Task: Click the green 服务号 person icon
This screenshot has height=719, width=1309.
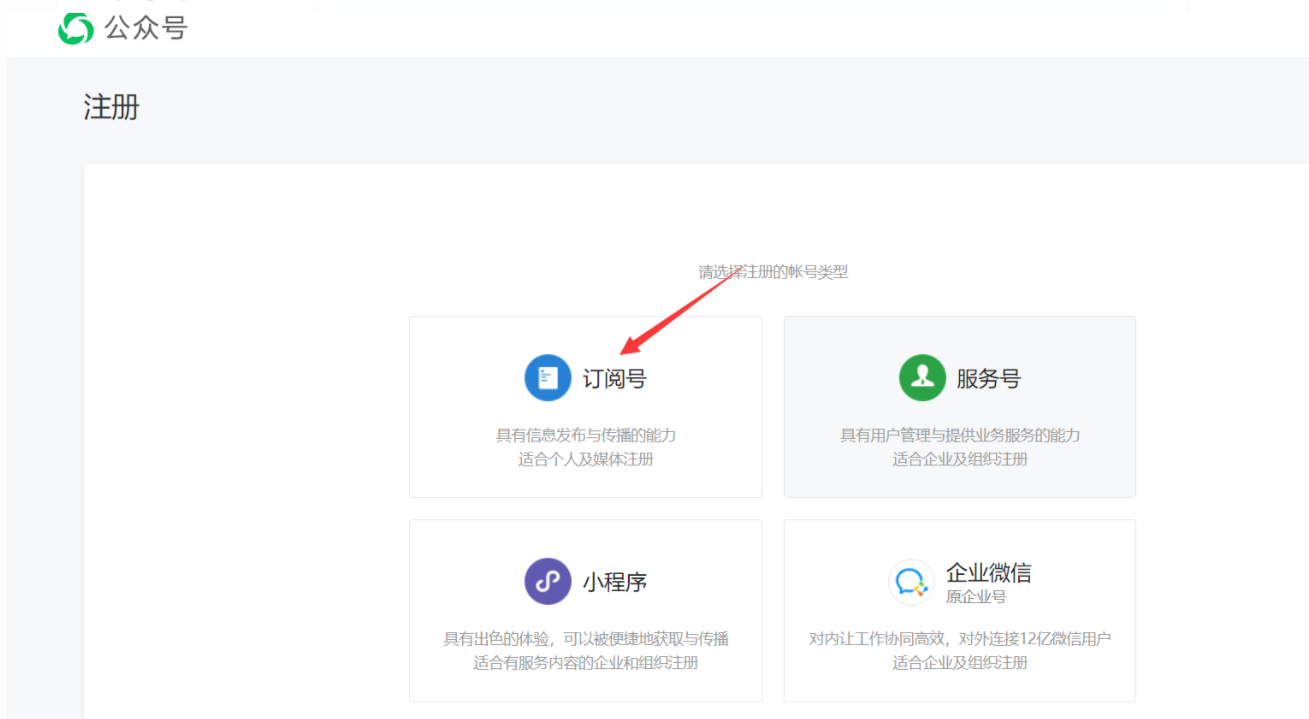Action: [x=922, y=378]
